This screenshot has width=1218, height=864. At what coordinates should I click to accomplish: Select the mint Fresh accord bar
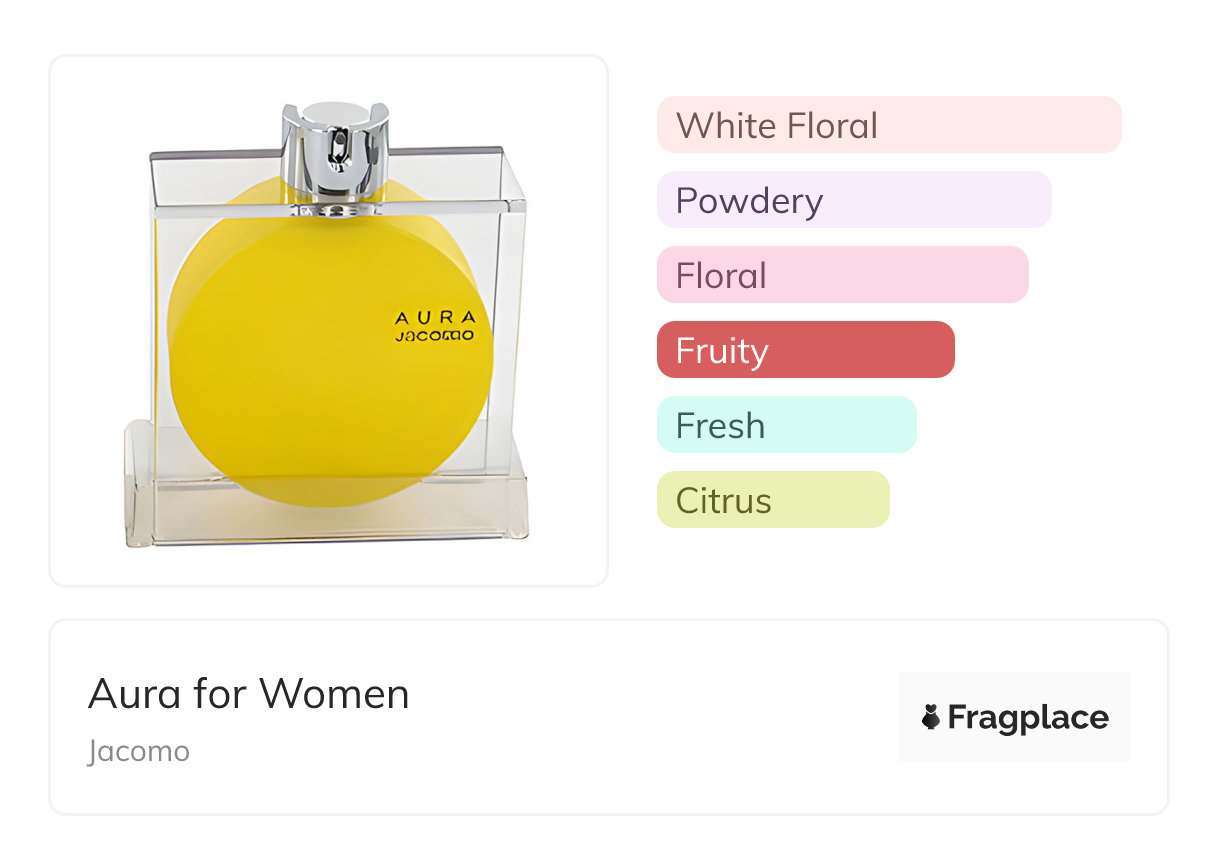pos(786,425)
